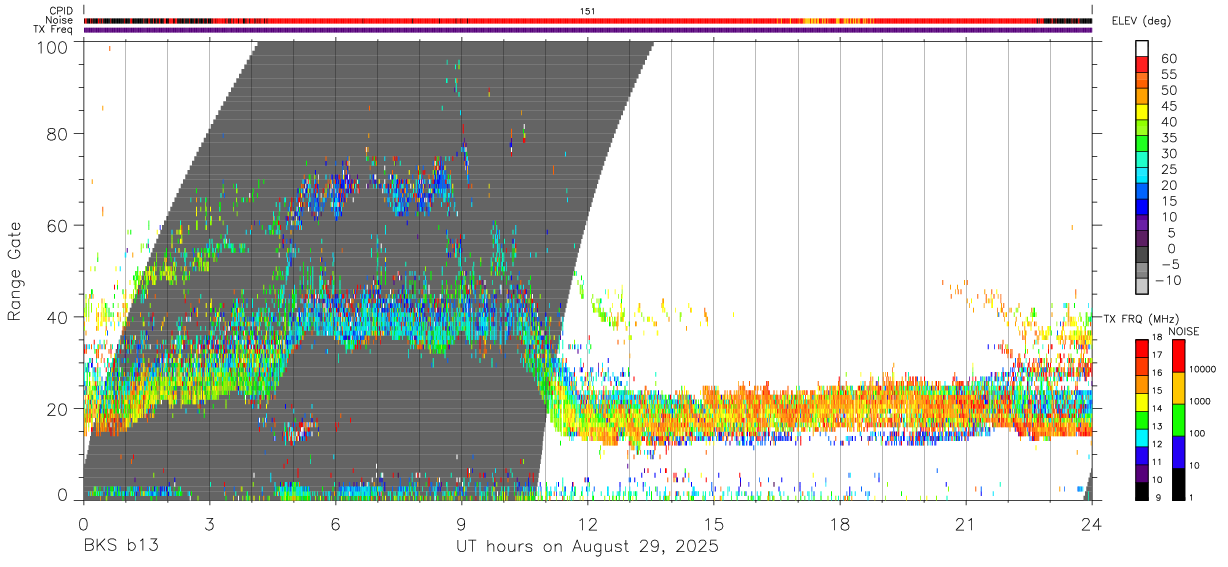Click the 1000 tick on NOISE scale
Screen dimensions: 1228x567
(1202, 401)
